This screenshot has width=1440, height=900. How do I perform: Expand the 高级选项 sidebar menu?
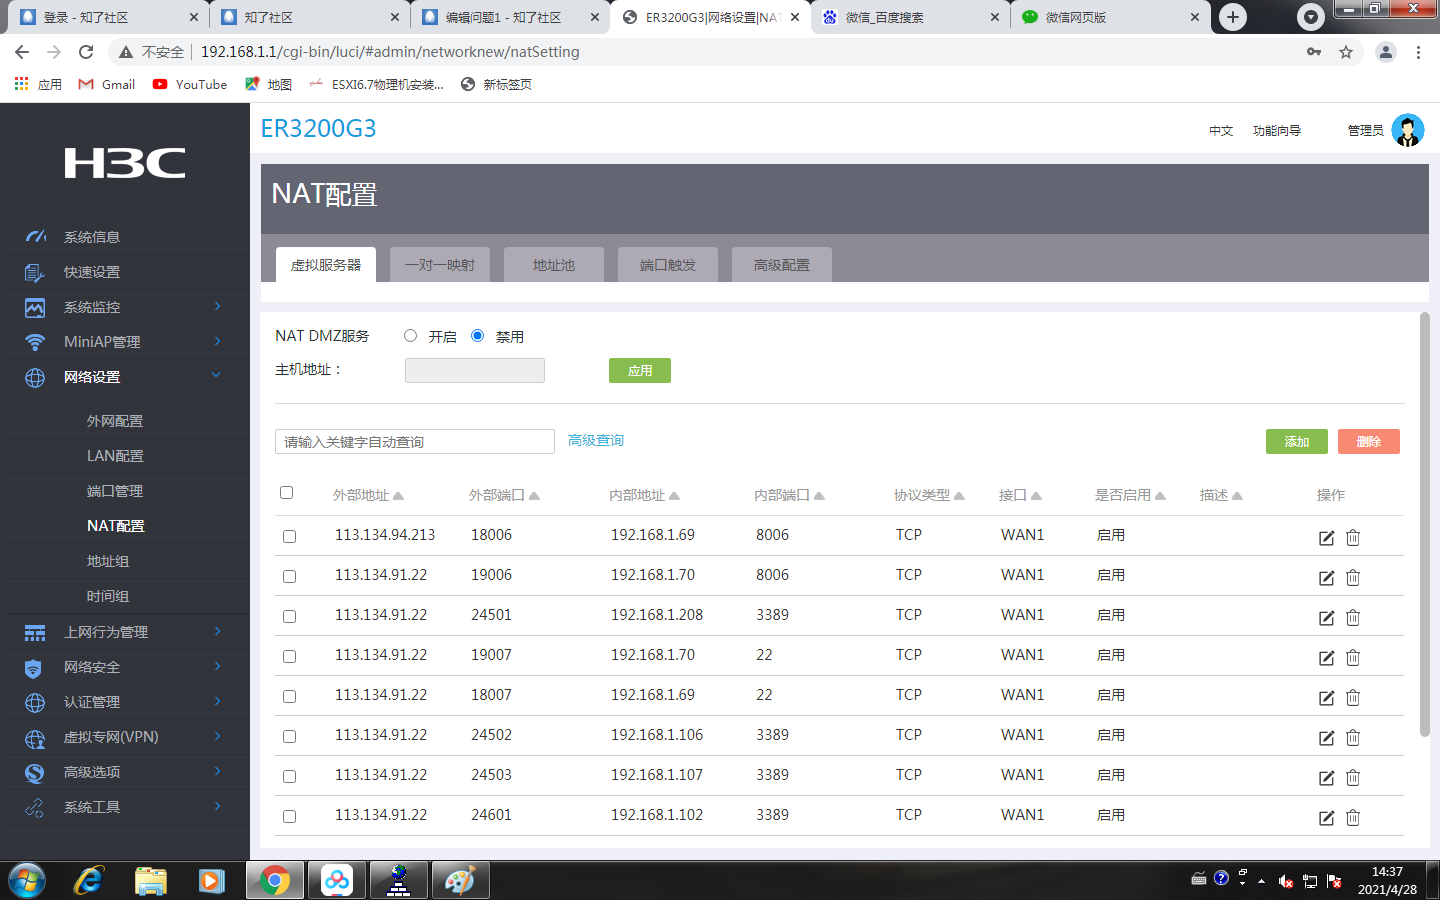[125, 772]
